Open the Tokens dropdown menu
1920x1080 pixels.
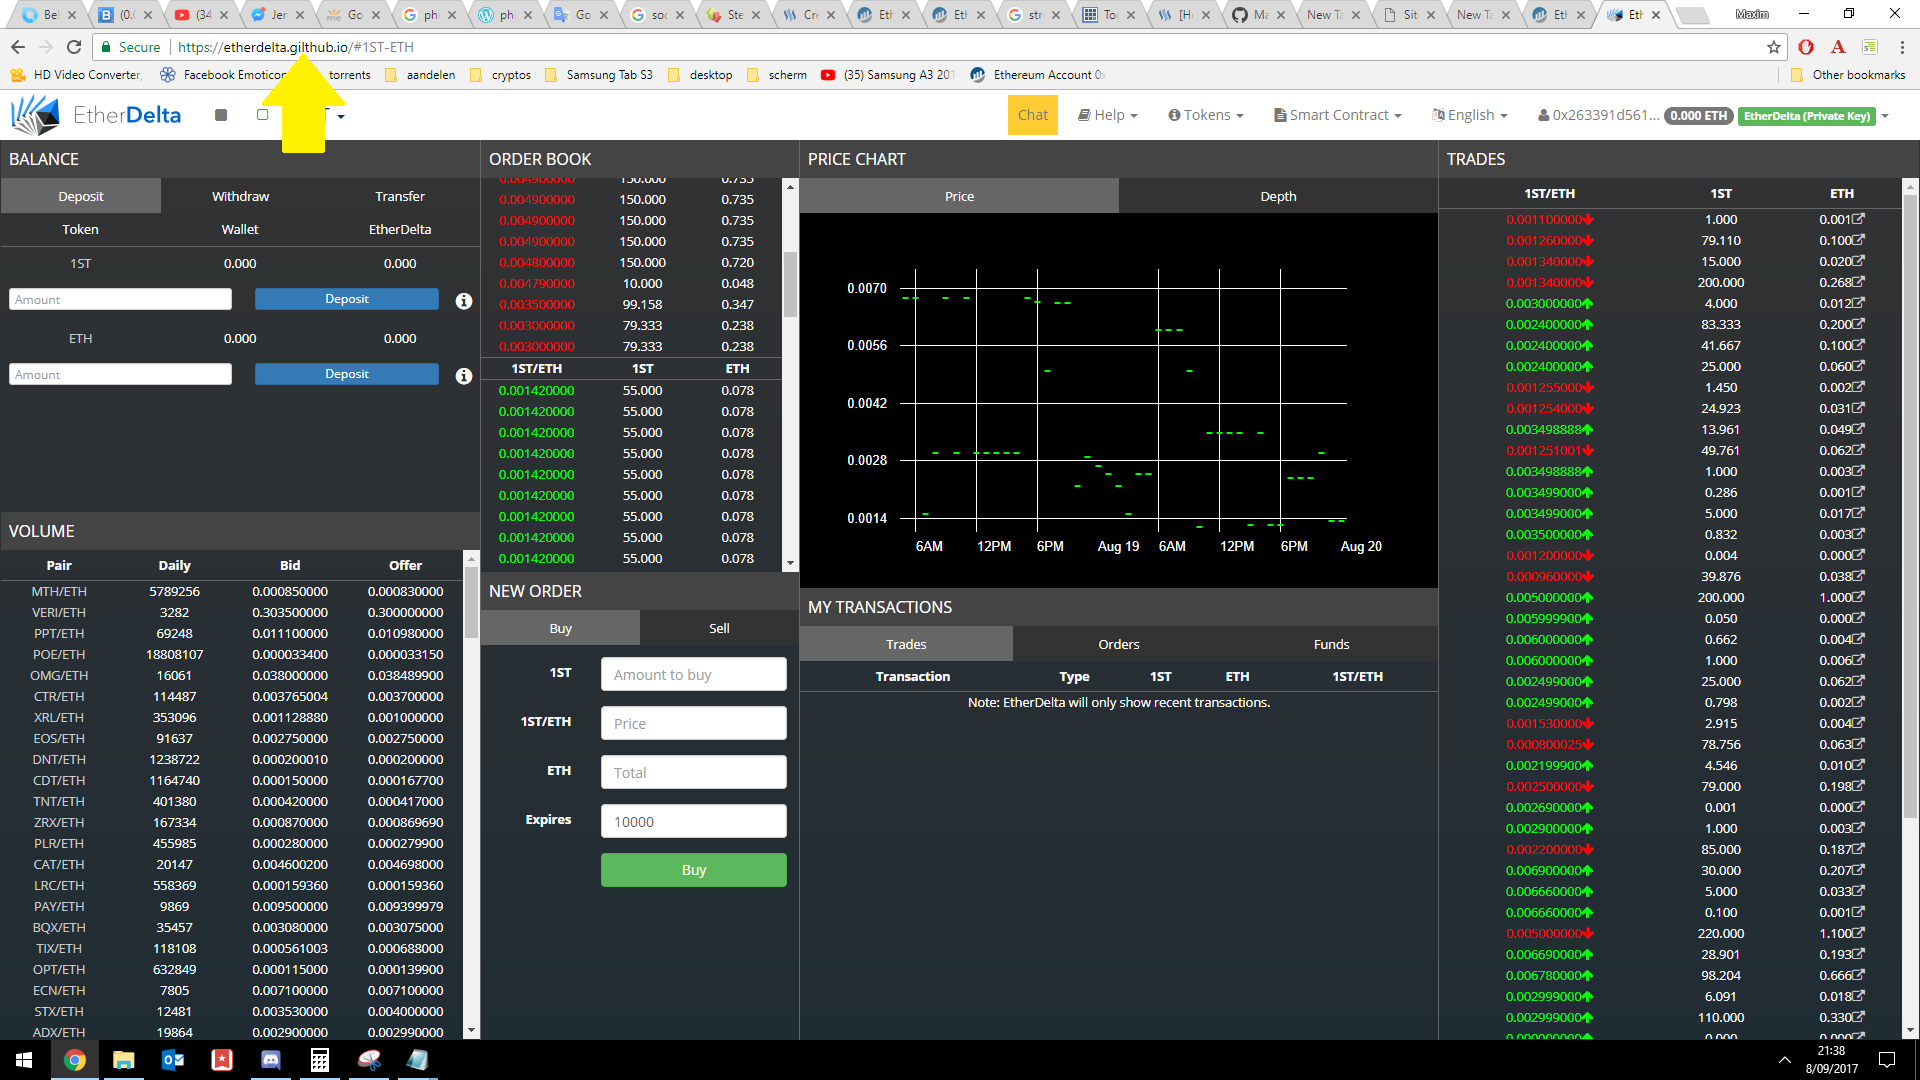pyautogui.click(x=1206, y=115)
